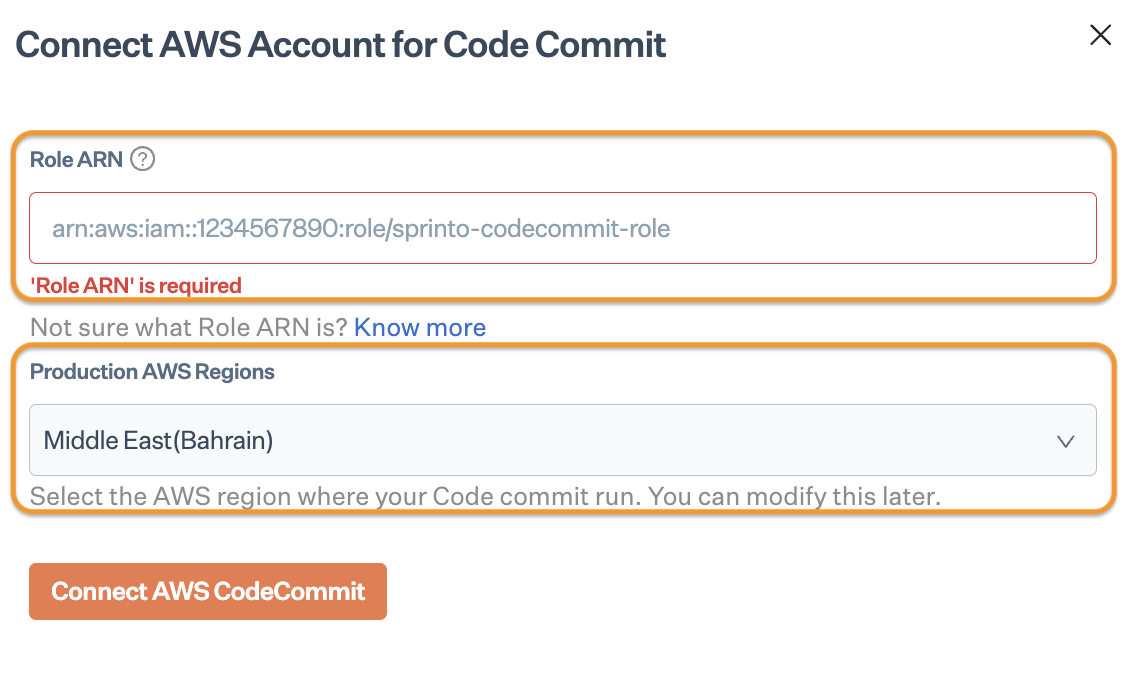This screenshot has width=1128, height=676.
Task: Click the "Not sure what Role ARN is?" text
Action: point(188,327)
